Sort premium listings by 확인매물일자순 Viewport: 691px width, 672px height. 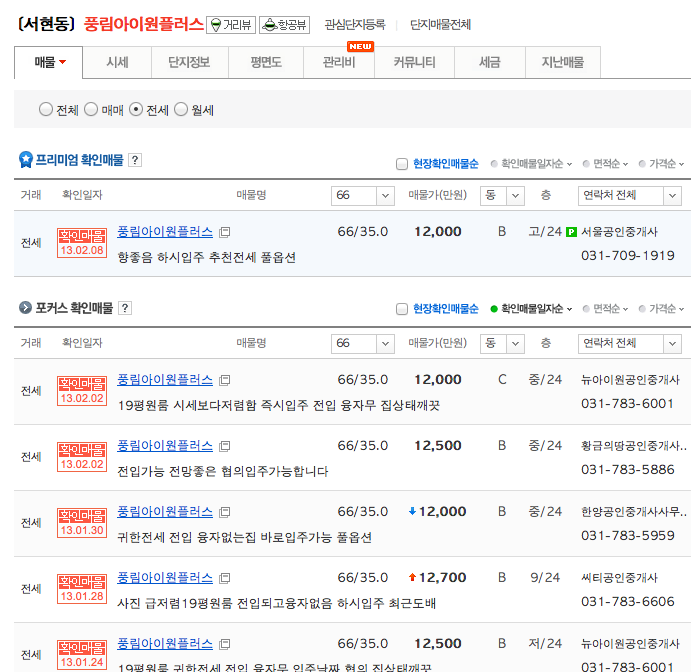click(531, 164)
